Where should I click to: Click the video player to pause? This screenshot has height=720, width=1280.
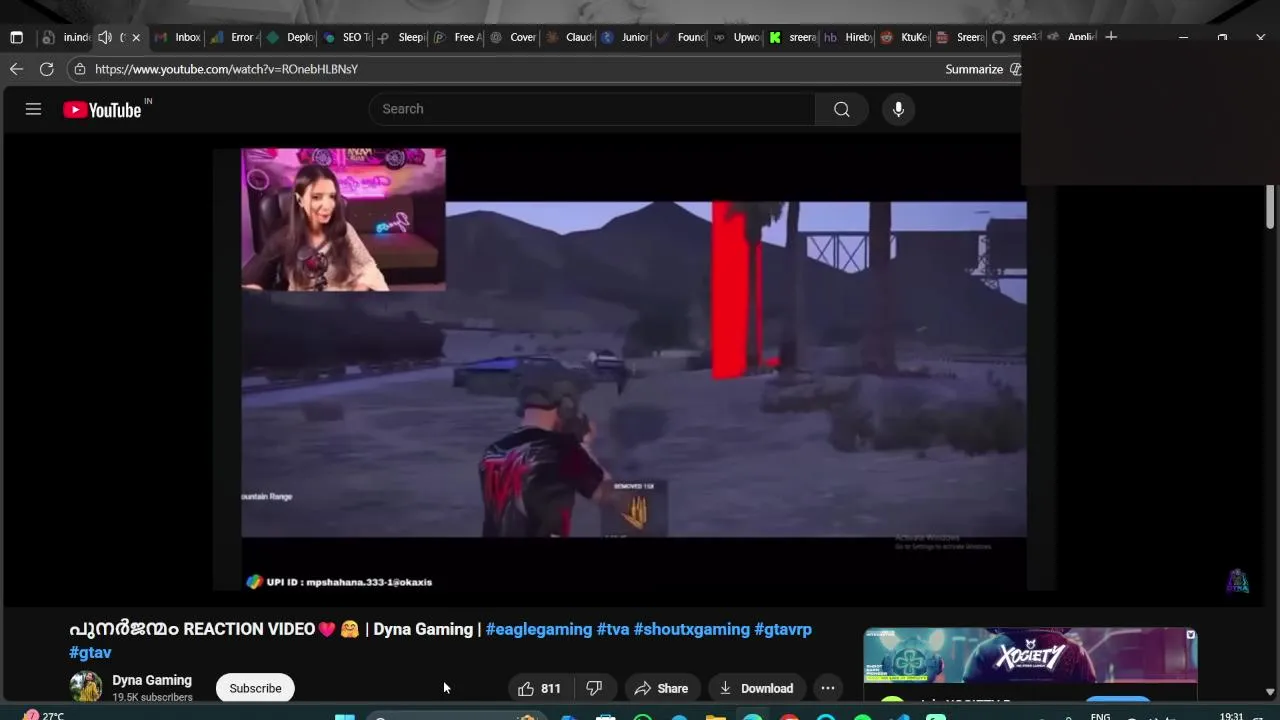[634, 370]
